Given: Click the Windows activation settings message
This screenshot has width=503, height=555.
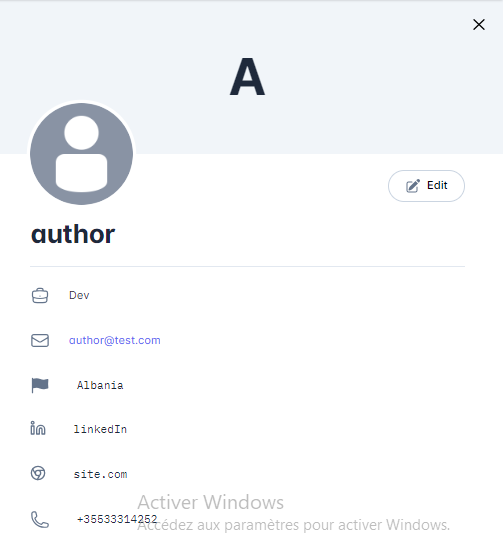Looking at the screenshot, I should [293, 525].
